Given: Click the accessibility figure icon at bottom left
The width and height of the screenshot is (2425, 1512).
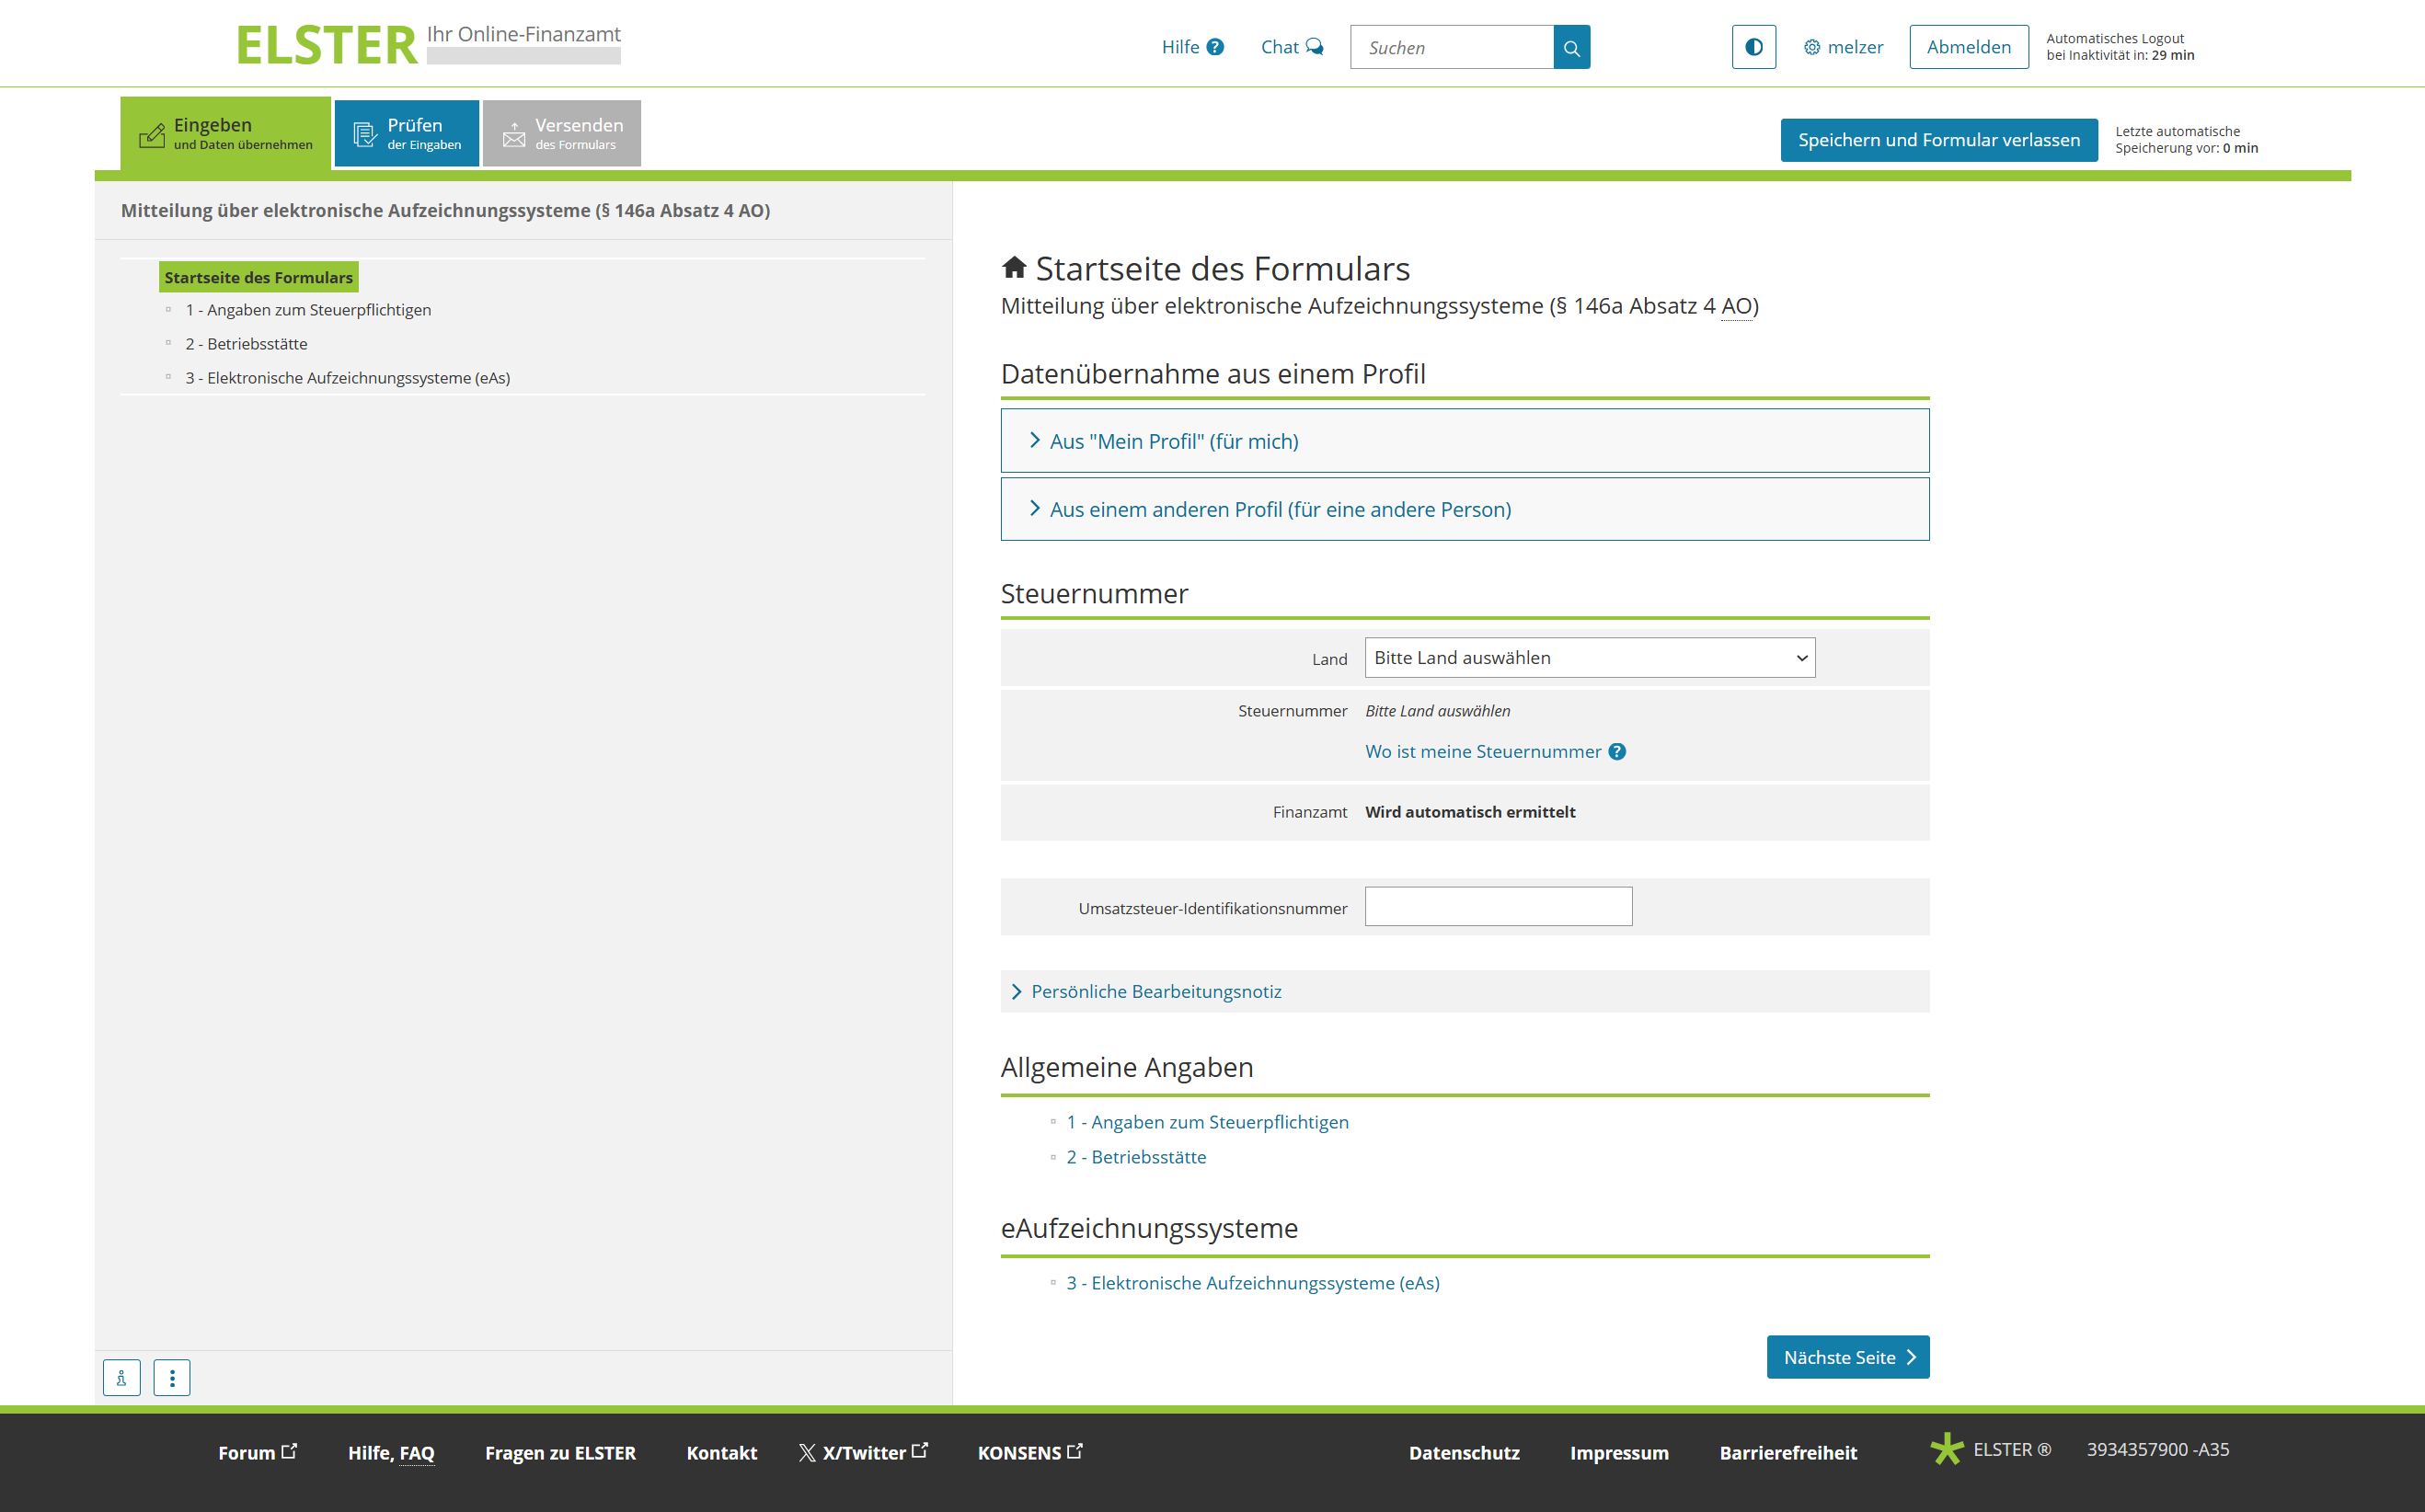Looking at the screenshot, I should coord(122,1377).
